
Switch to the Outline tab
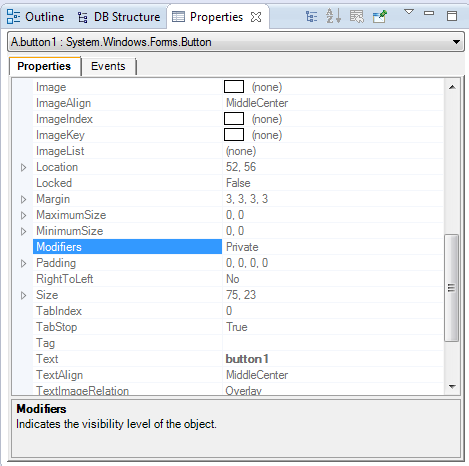click(36, 17)
